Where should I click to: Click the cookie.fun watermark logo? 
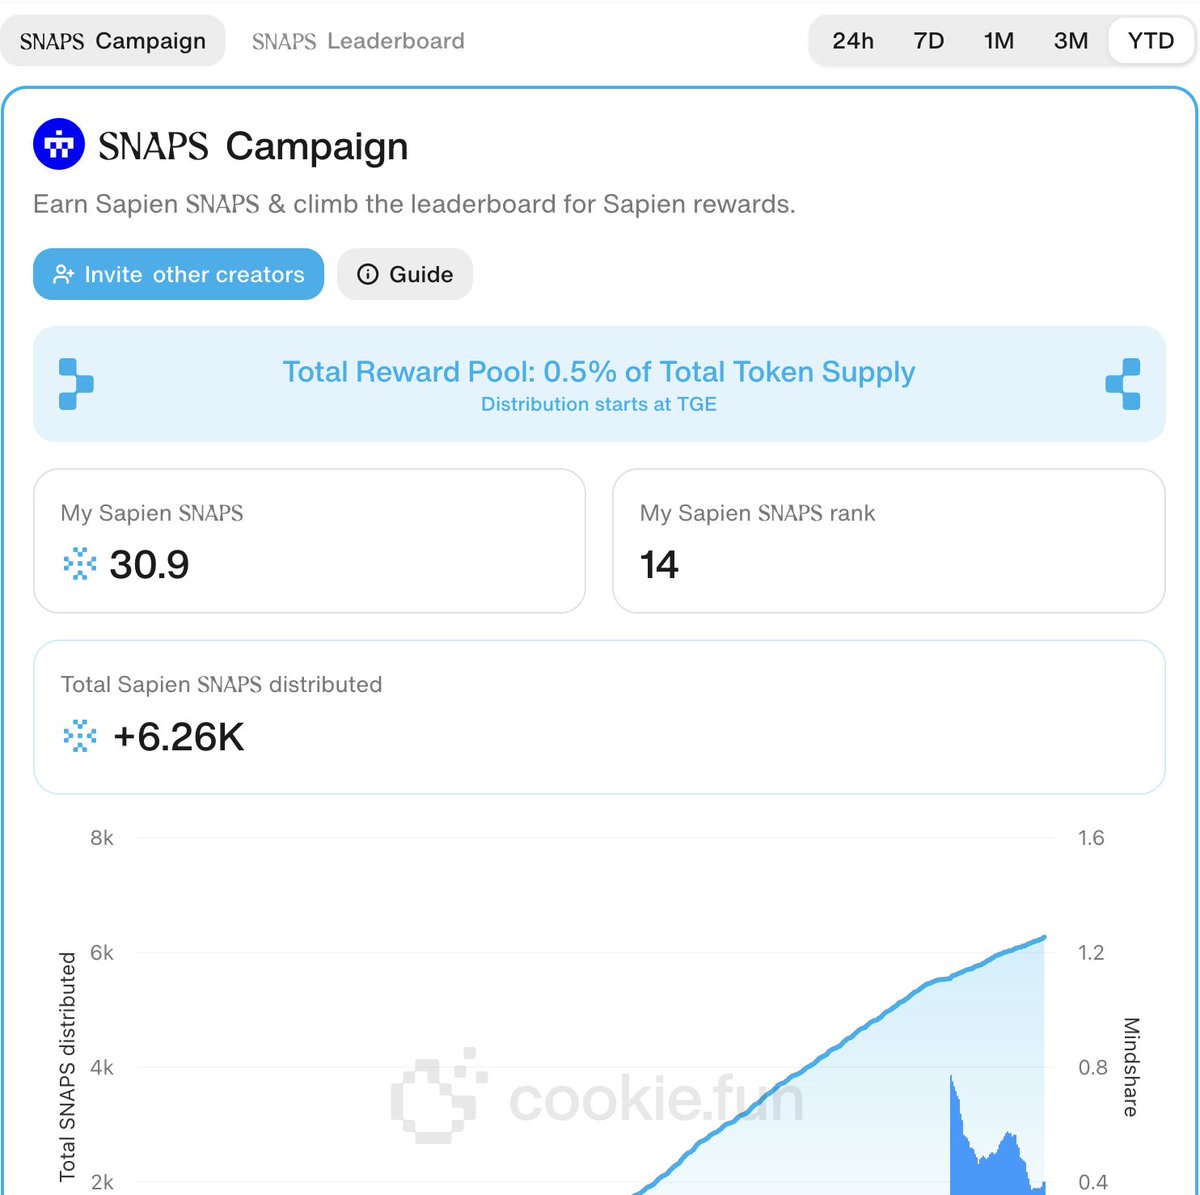pyautogui.click(x=438, y=1096)
